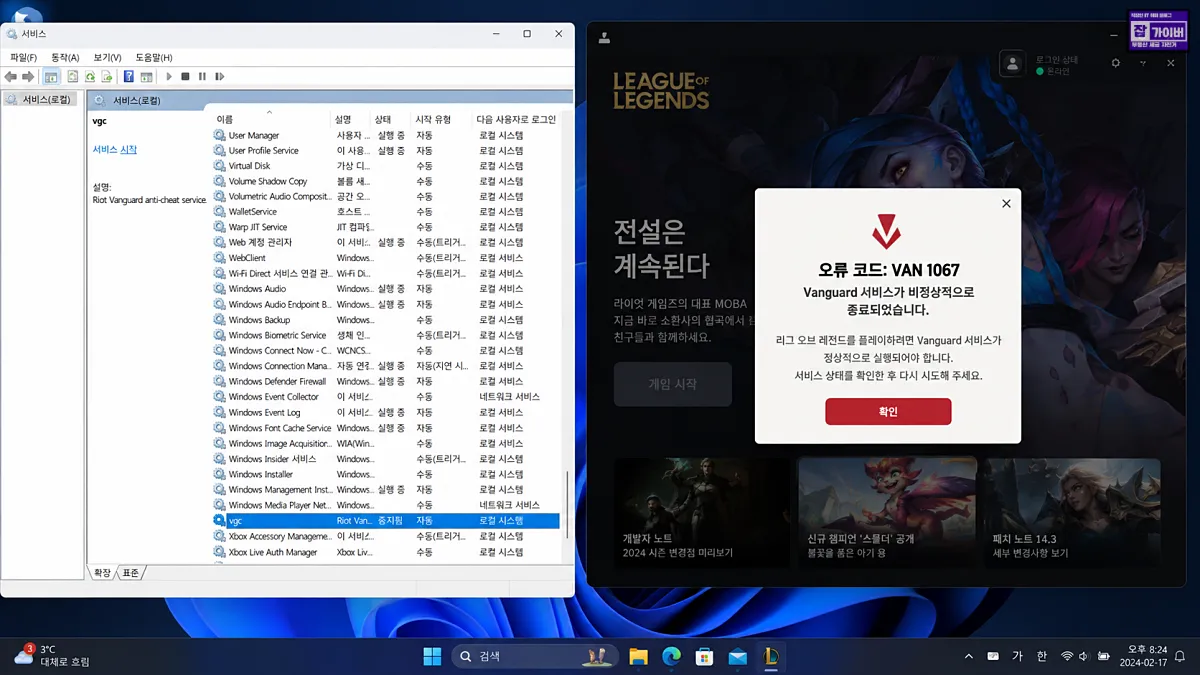Screen dimensions: 1200x675
Task: Select the Windows Event Log service
Action: pyautogui.click(x=386, y=412)
